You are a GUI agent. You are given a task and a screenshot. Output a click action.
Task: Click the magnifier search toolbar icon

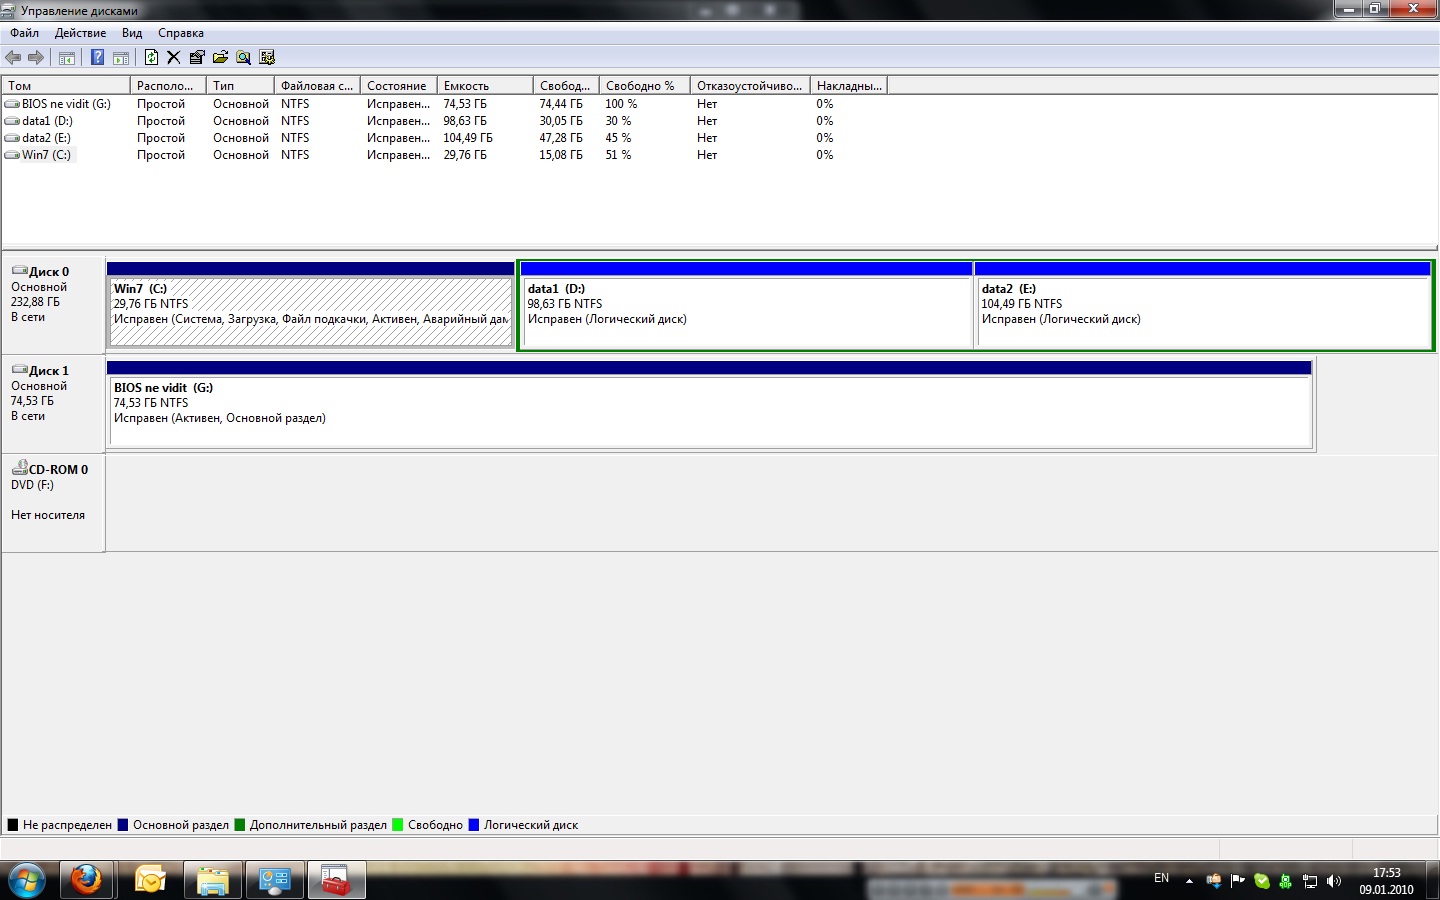point(243,58)
